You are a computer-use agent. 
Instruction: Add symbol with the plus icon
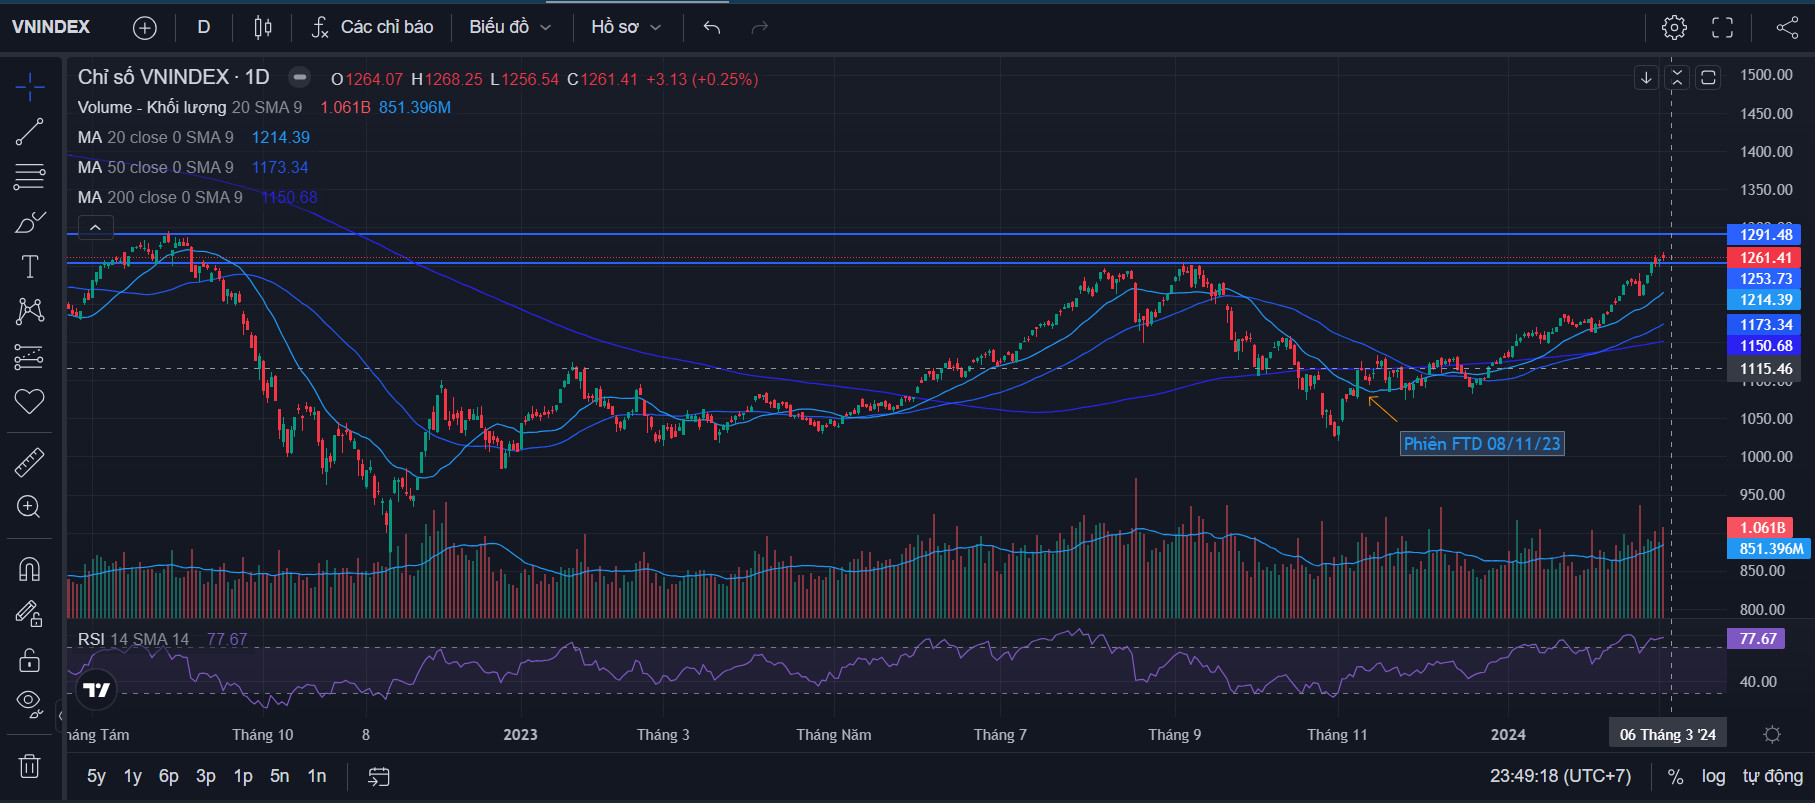point(145,27)
